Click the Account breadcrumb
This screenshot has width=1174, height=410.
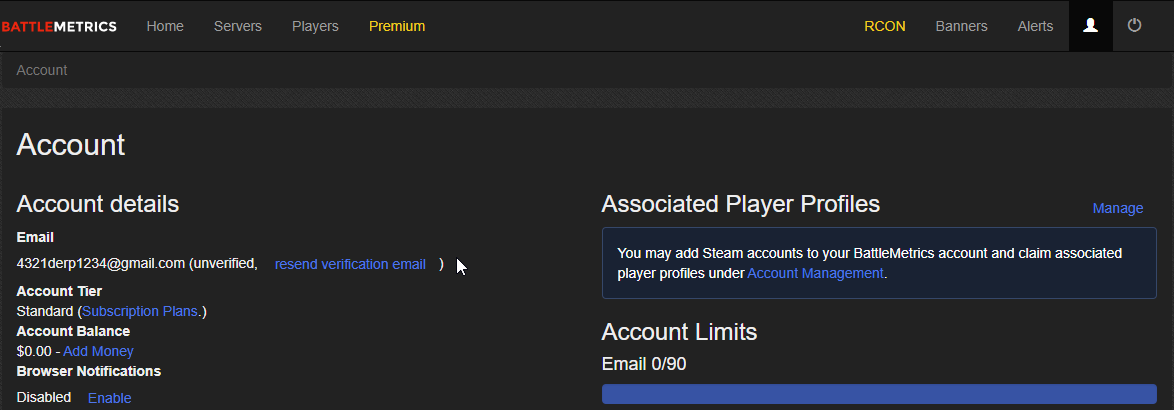pos(42,70)
